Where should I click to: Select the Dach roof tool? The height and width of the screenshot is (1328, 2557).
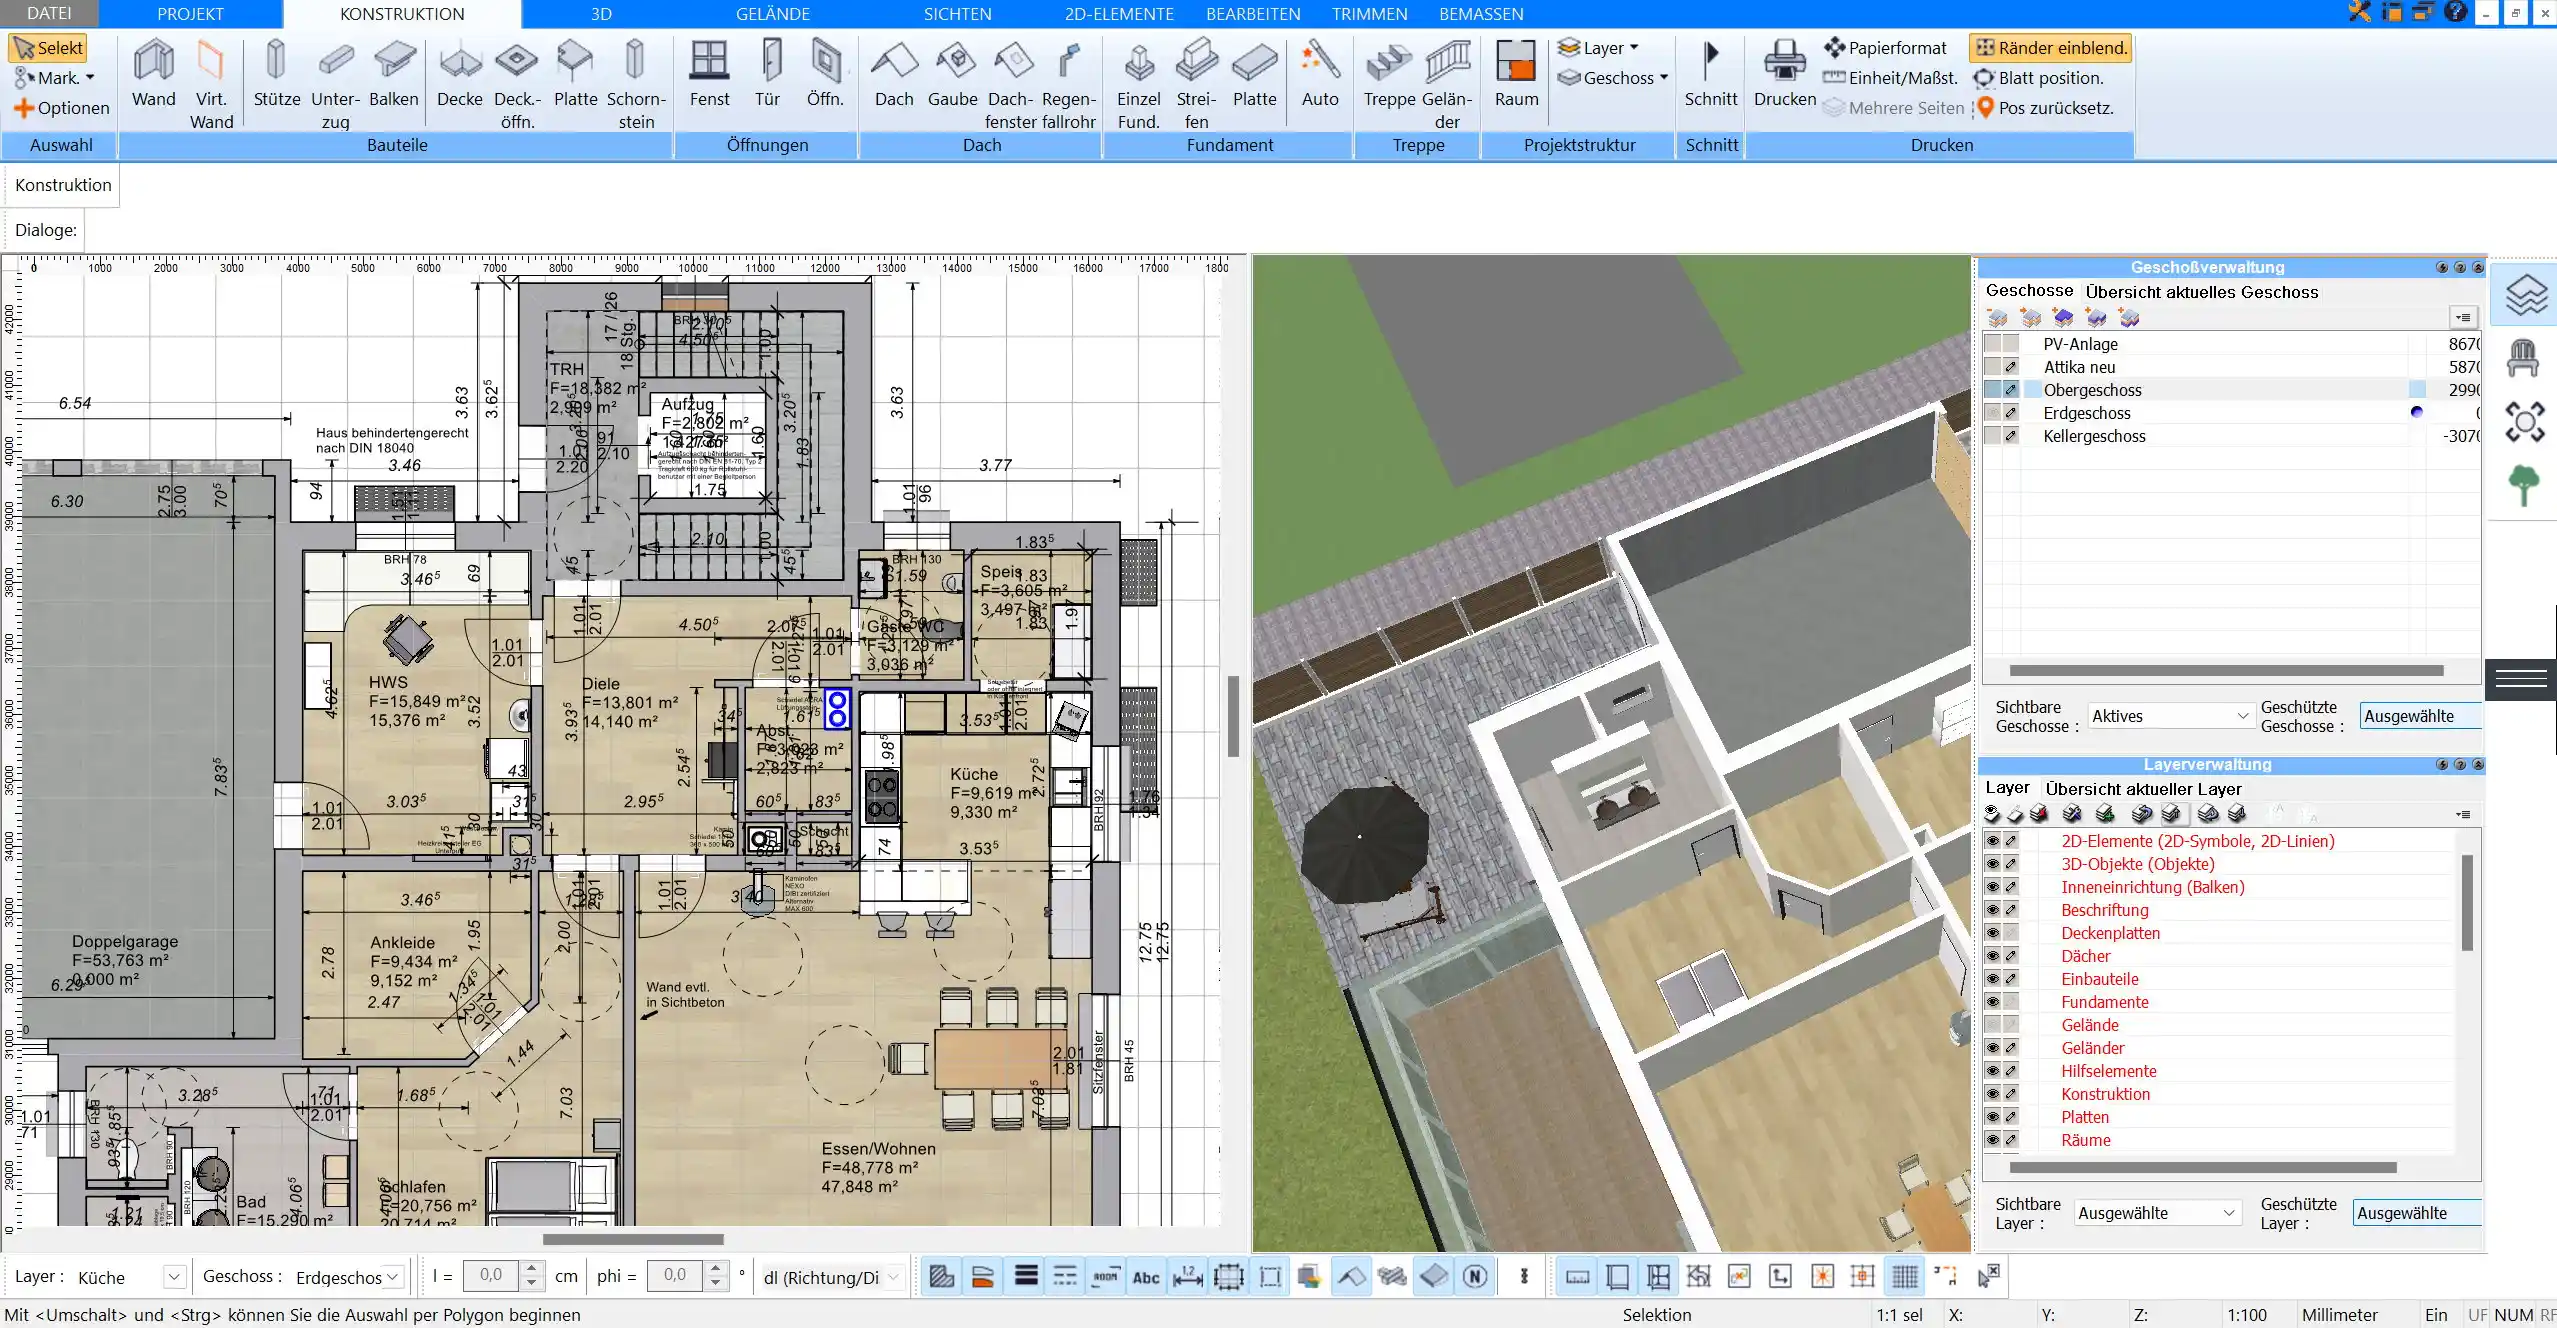pyautogui.click(x=894, y=75)
